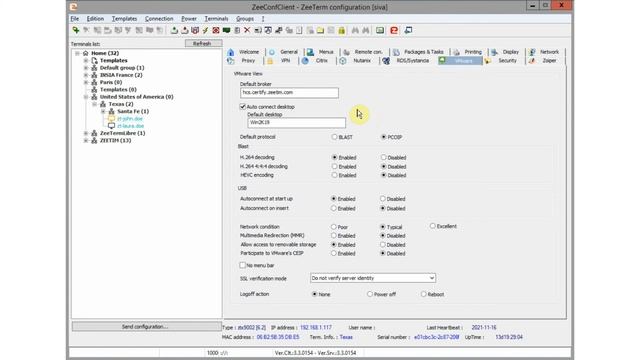The height and width of the screenshot is (360, 640).
Task: Open SSL verification mode dropdown
Action: click(373, 278)
